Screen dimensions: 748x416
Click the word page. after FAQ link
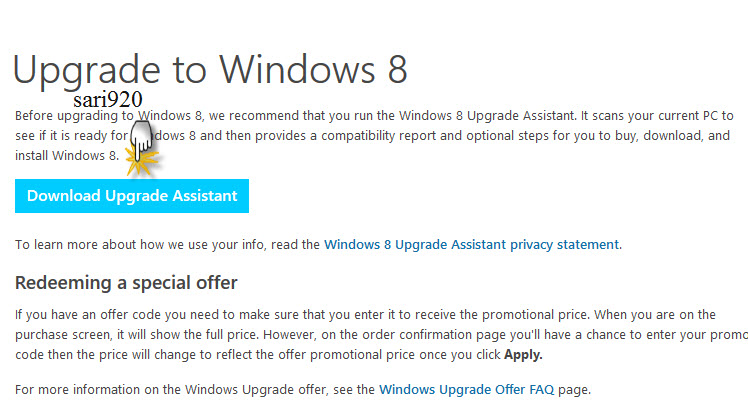[575, 390]
